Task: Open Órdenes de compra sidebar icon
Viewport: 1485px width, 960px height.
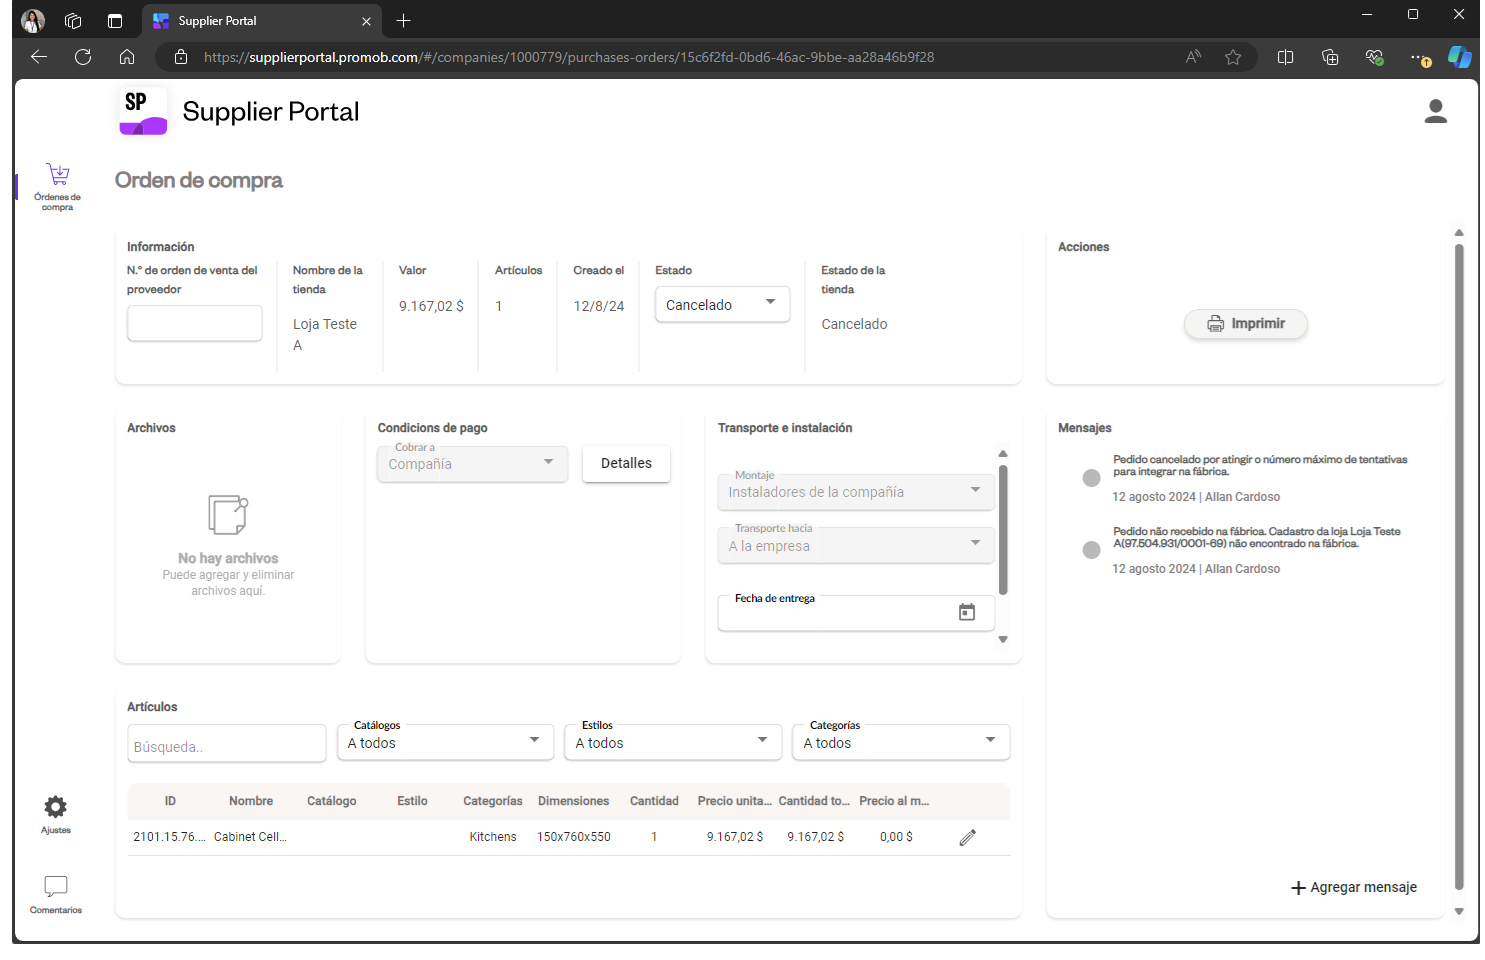Action: [58, 175]
